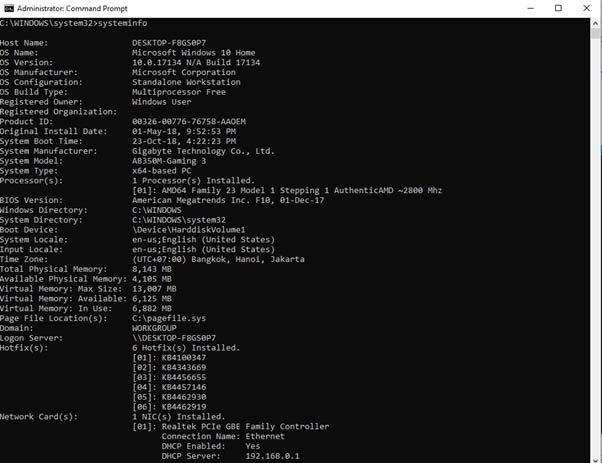This screenshot has width=602, height=463.
Task: Click virtual memory max size '13,007 MB'
Action: [x=154, y=289]
